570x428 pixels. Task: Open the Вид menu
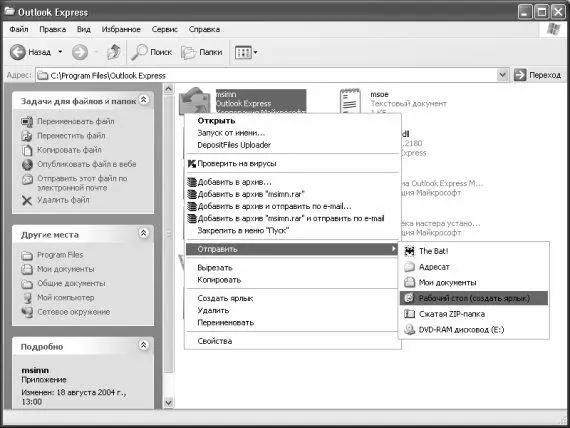84,29
